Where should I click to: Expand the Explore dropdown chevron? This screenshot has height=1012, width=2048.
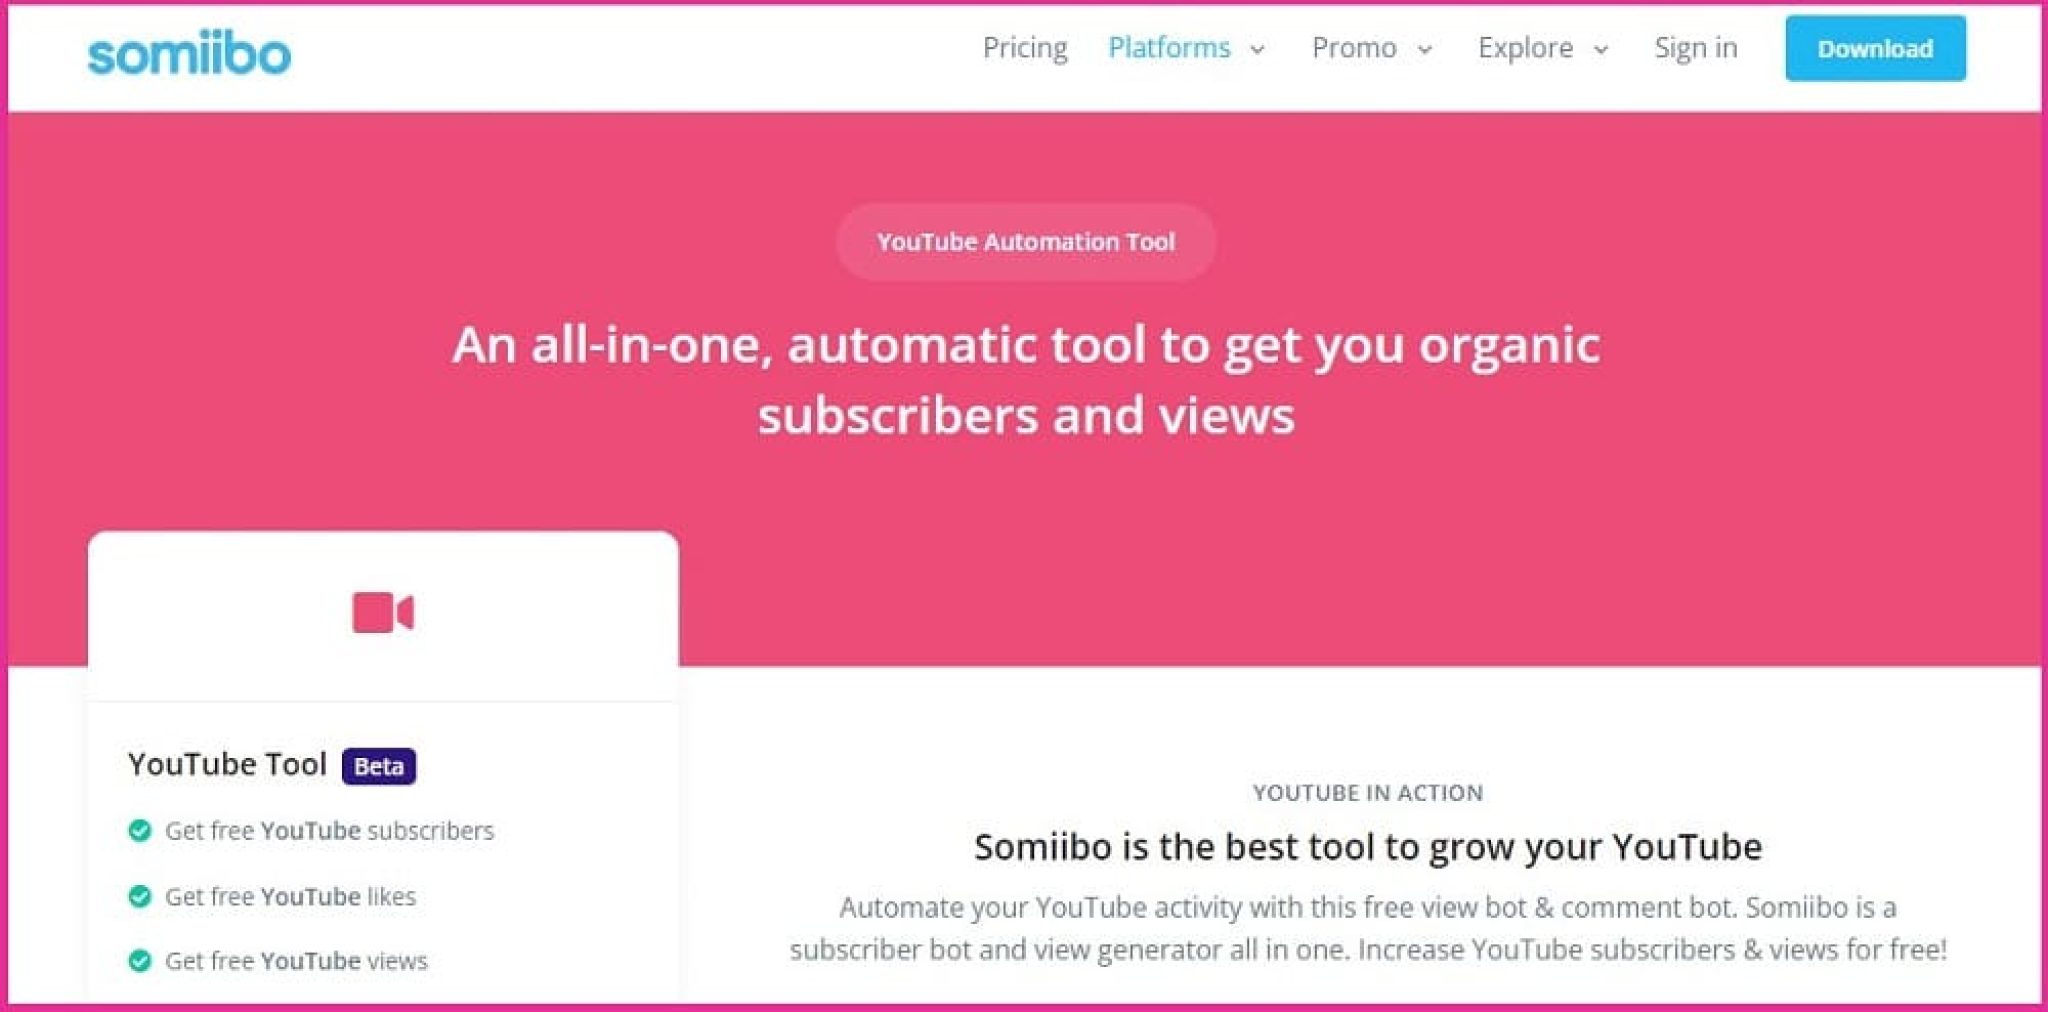click(1601, 50)
